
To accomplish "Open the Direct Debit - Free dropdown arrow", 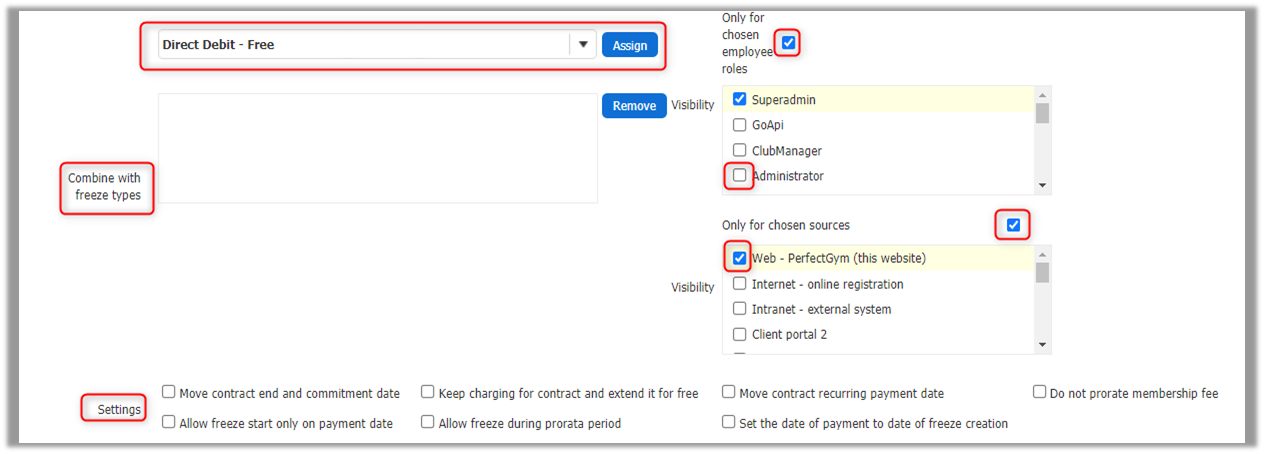I will 583,45.
